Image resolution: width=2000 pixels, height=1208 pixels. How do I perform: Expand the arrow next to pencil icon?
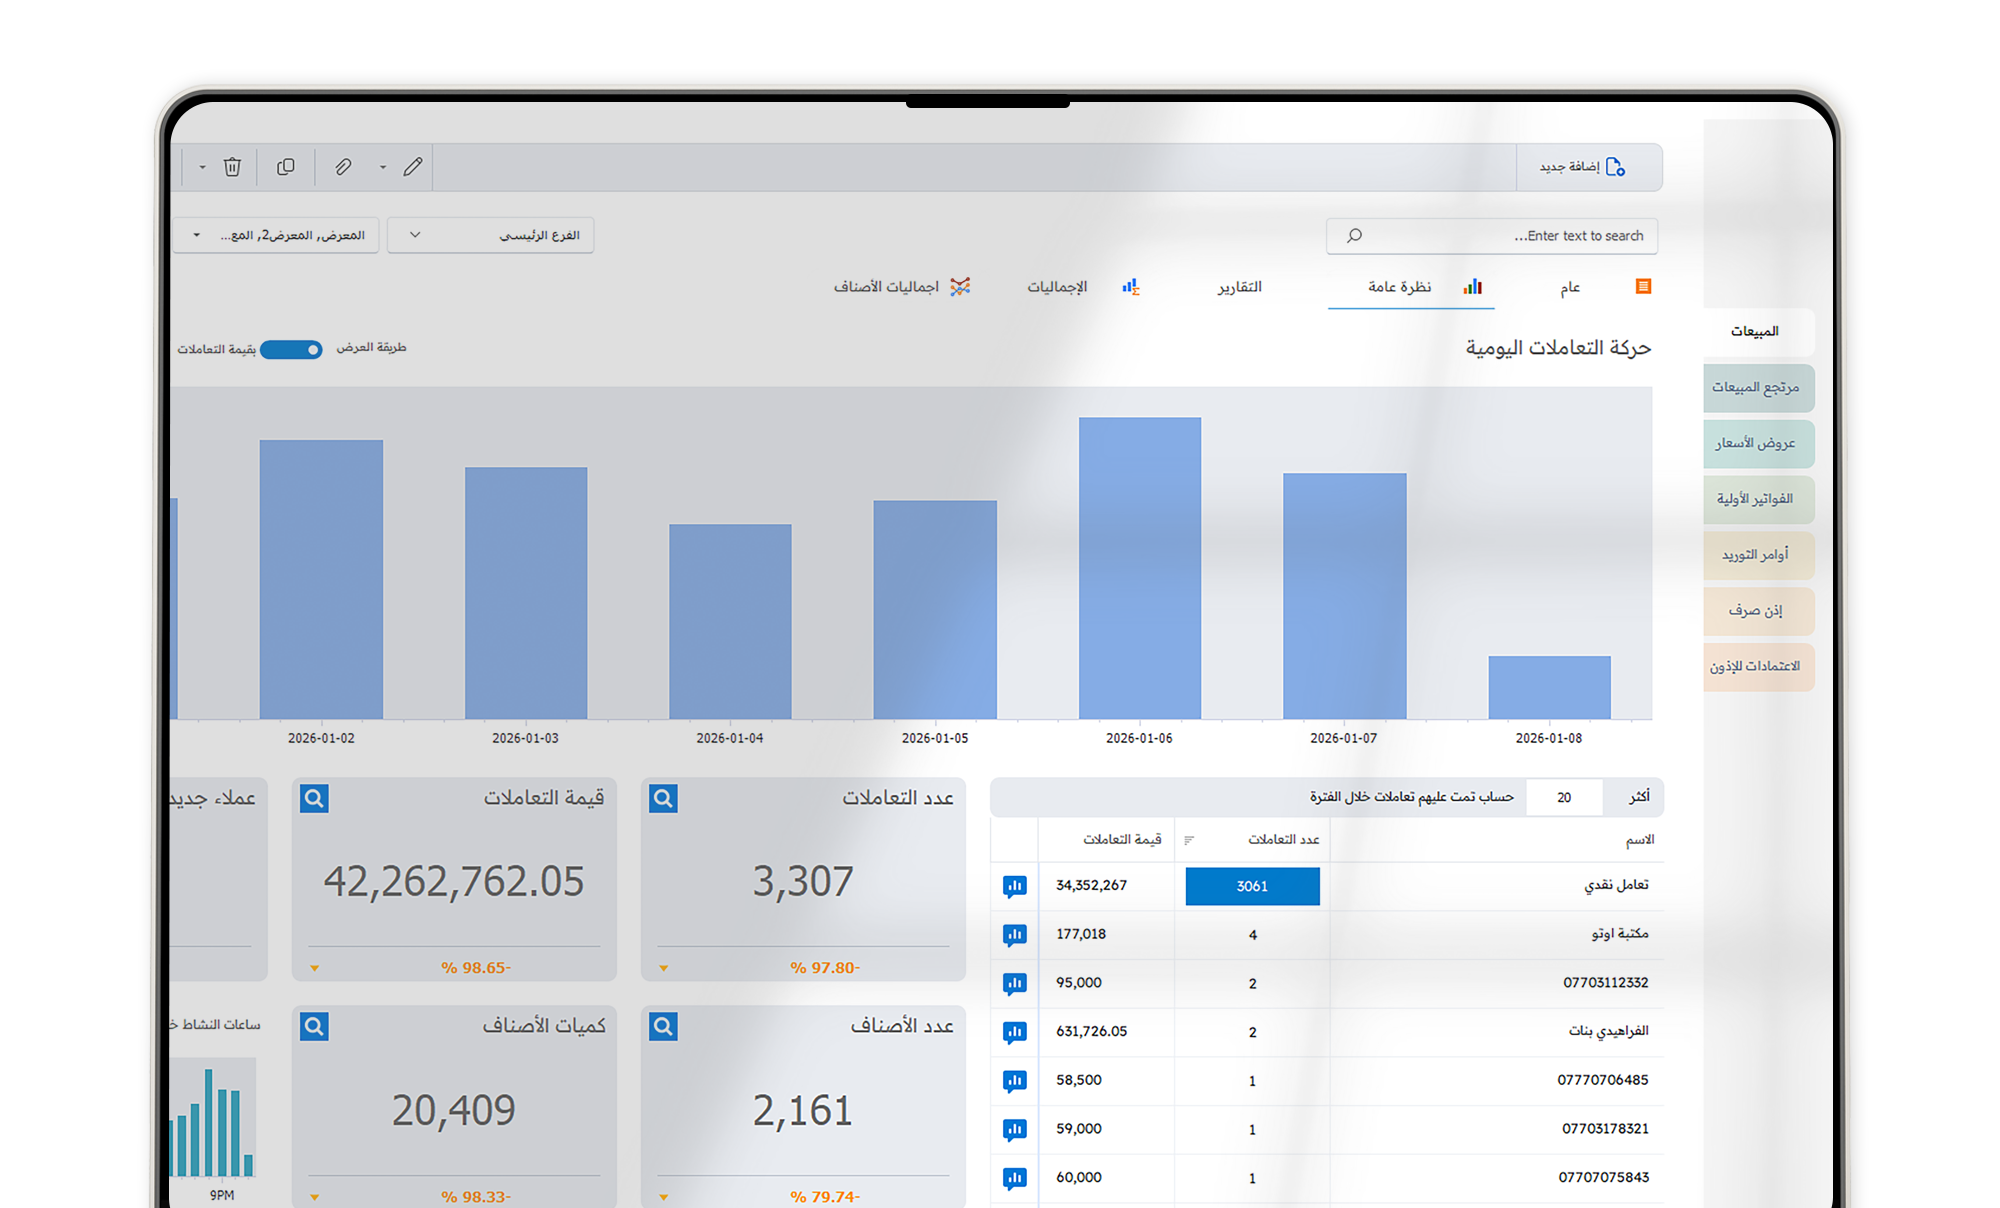tap(383, 168)
